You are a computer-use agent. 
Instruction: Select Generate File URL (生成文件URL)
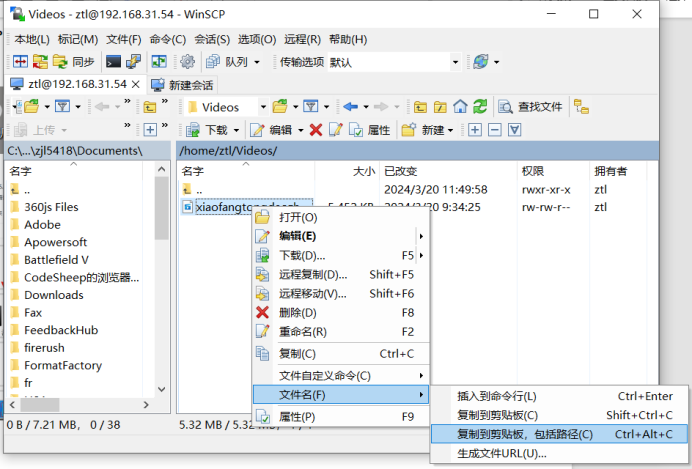pos(559,454)
